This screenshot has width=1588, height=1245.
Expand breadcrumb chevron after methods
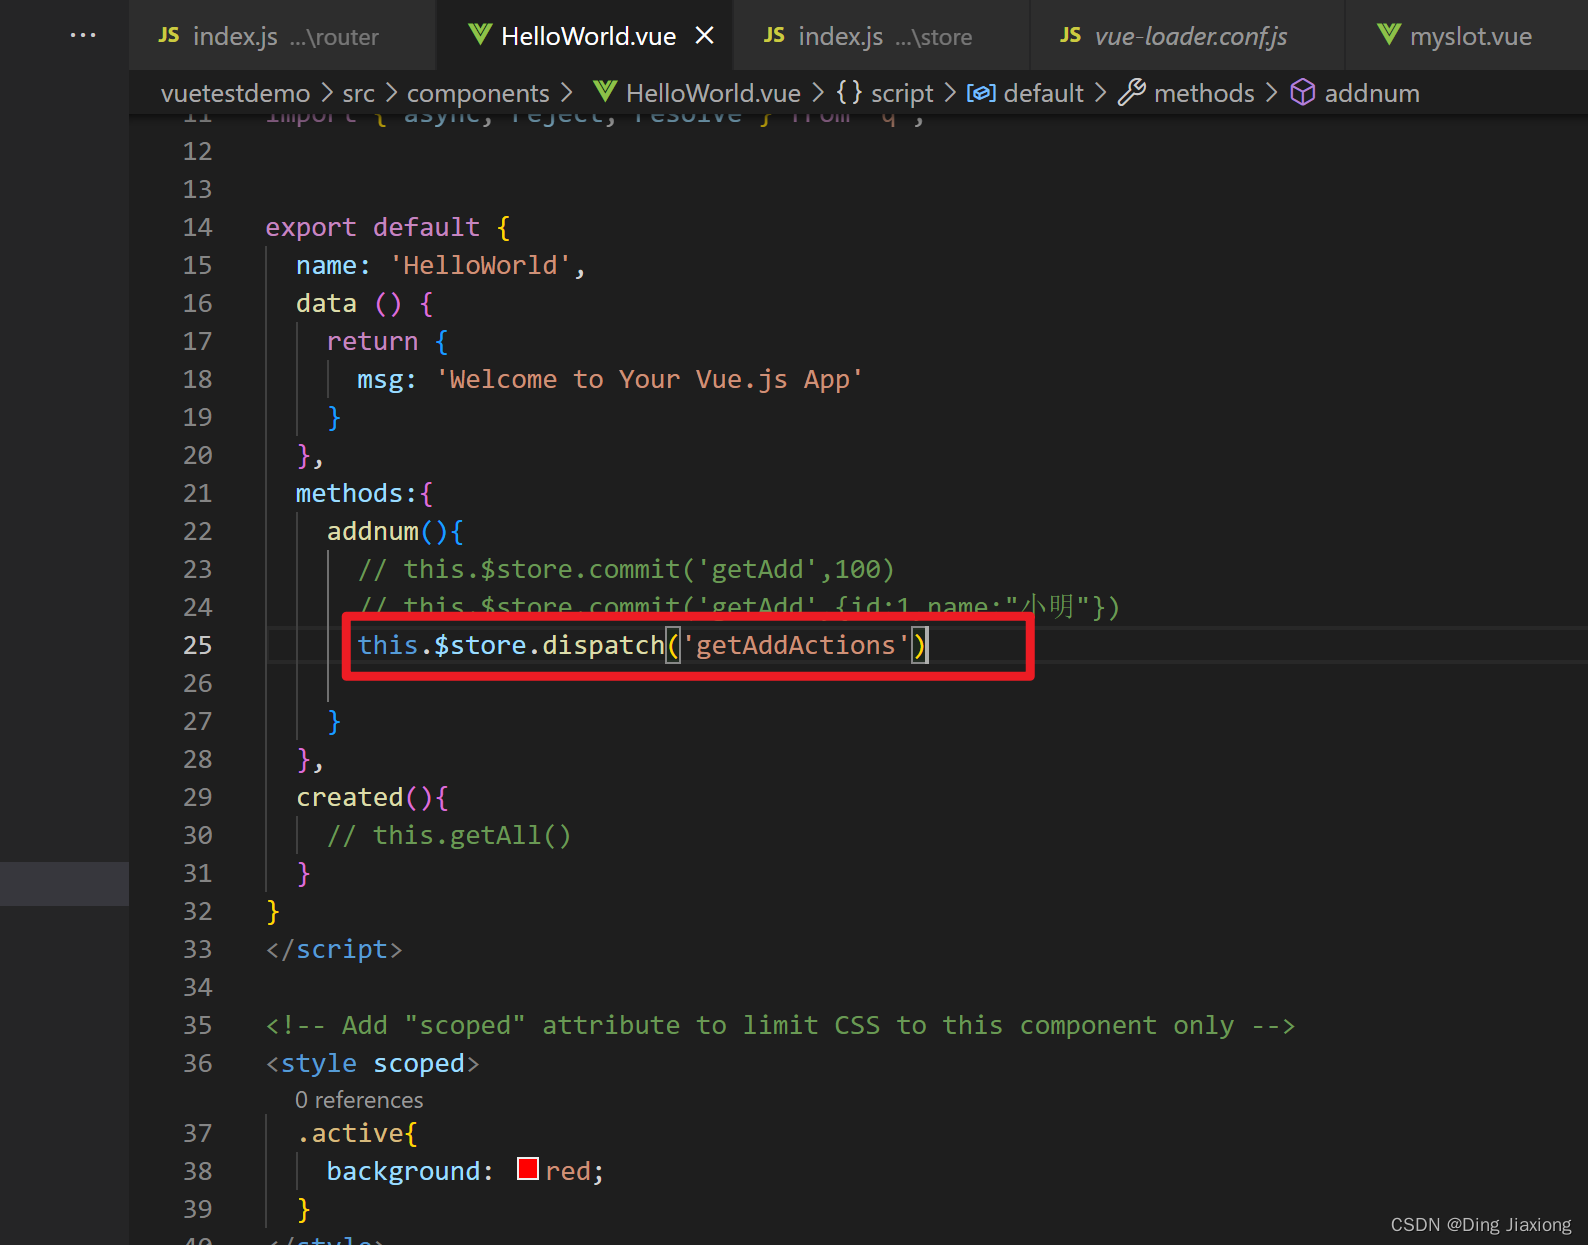coord(1271,93)
